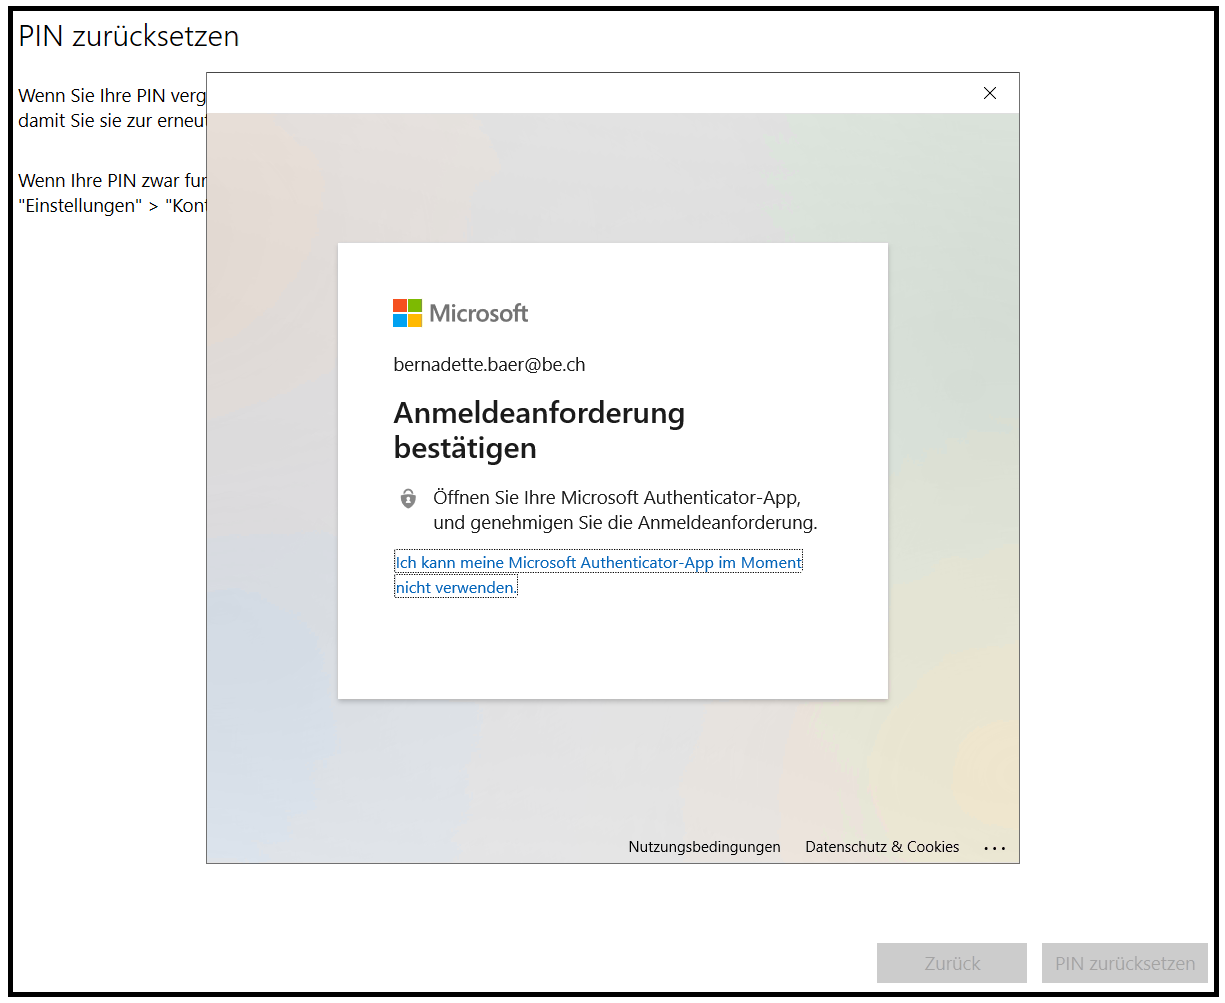Click the 'PIN zurücksetzen' page title
Viewport: 1225px width, 1003px height.
click(x=129, y=36)
